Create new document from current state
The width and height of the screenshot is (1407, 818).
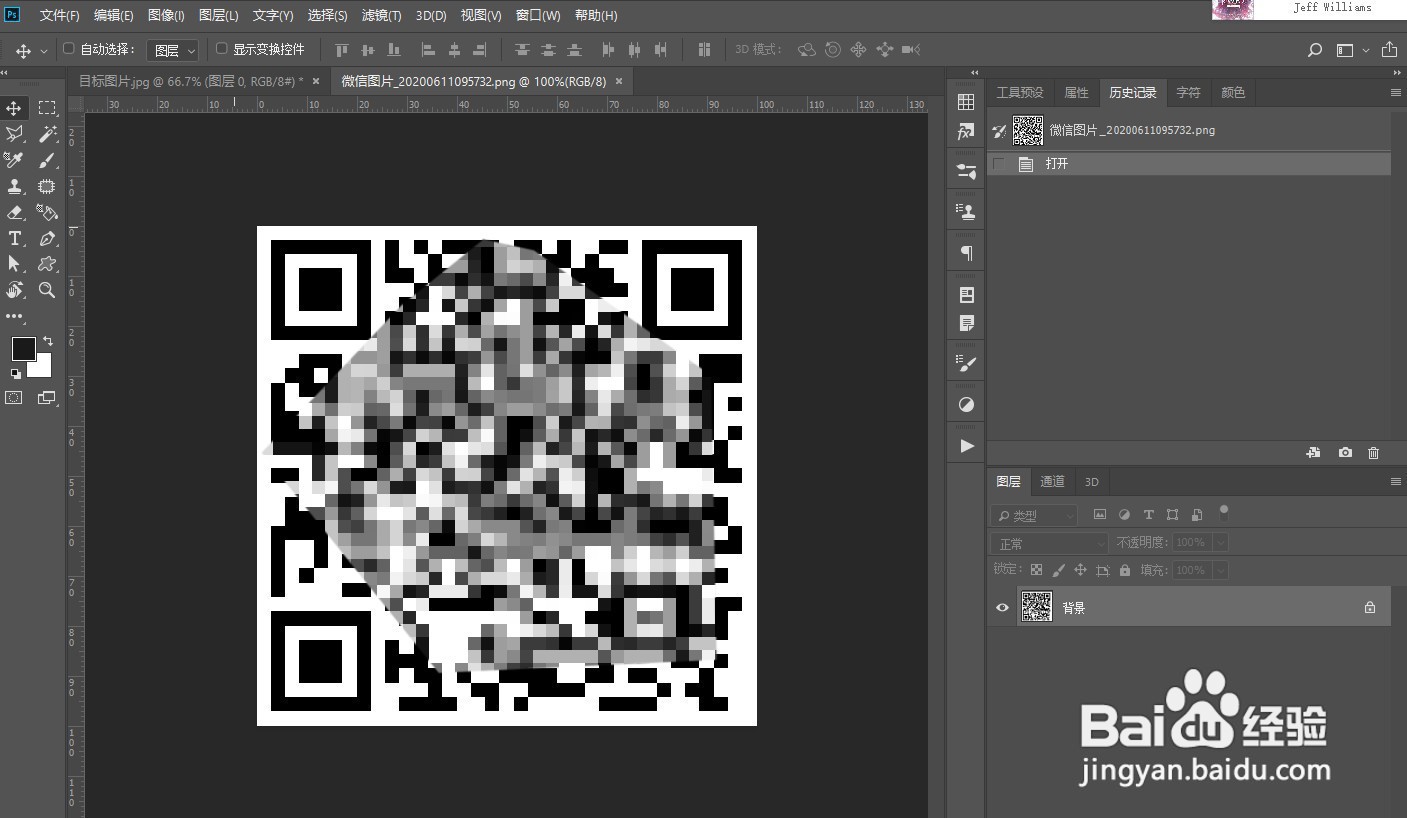(1313, 453)
